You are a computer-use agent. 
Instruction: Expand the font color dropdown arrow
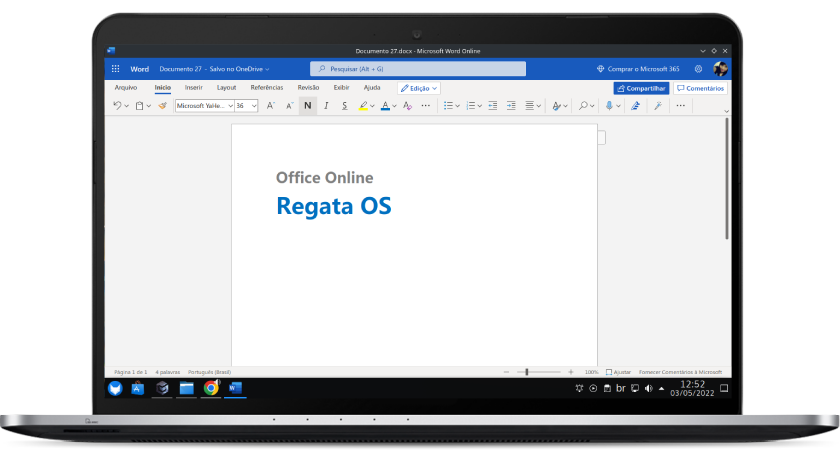394,106
